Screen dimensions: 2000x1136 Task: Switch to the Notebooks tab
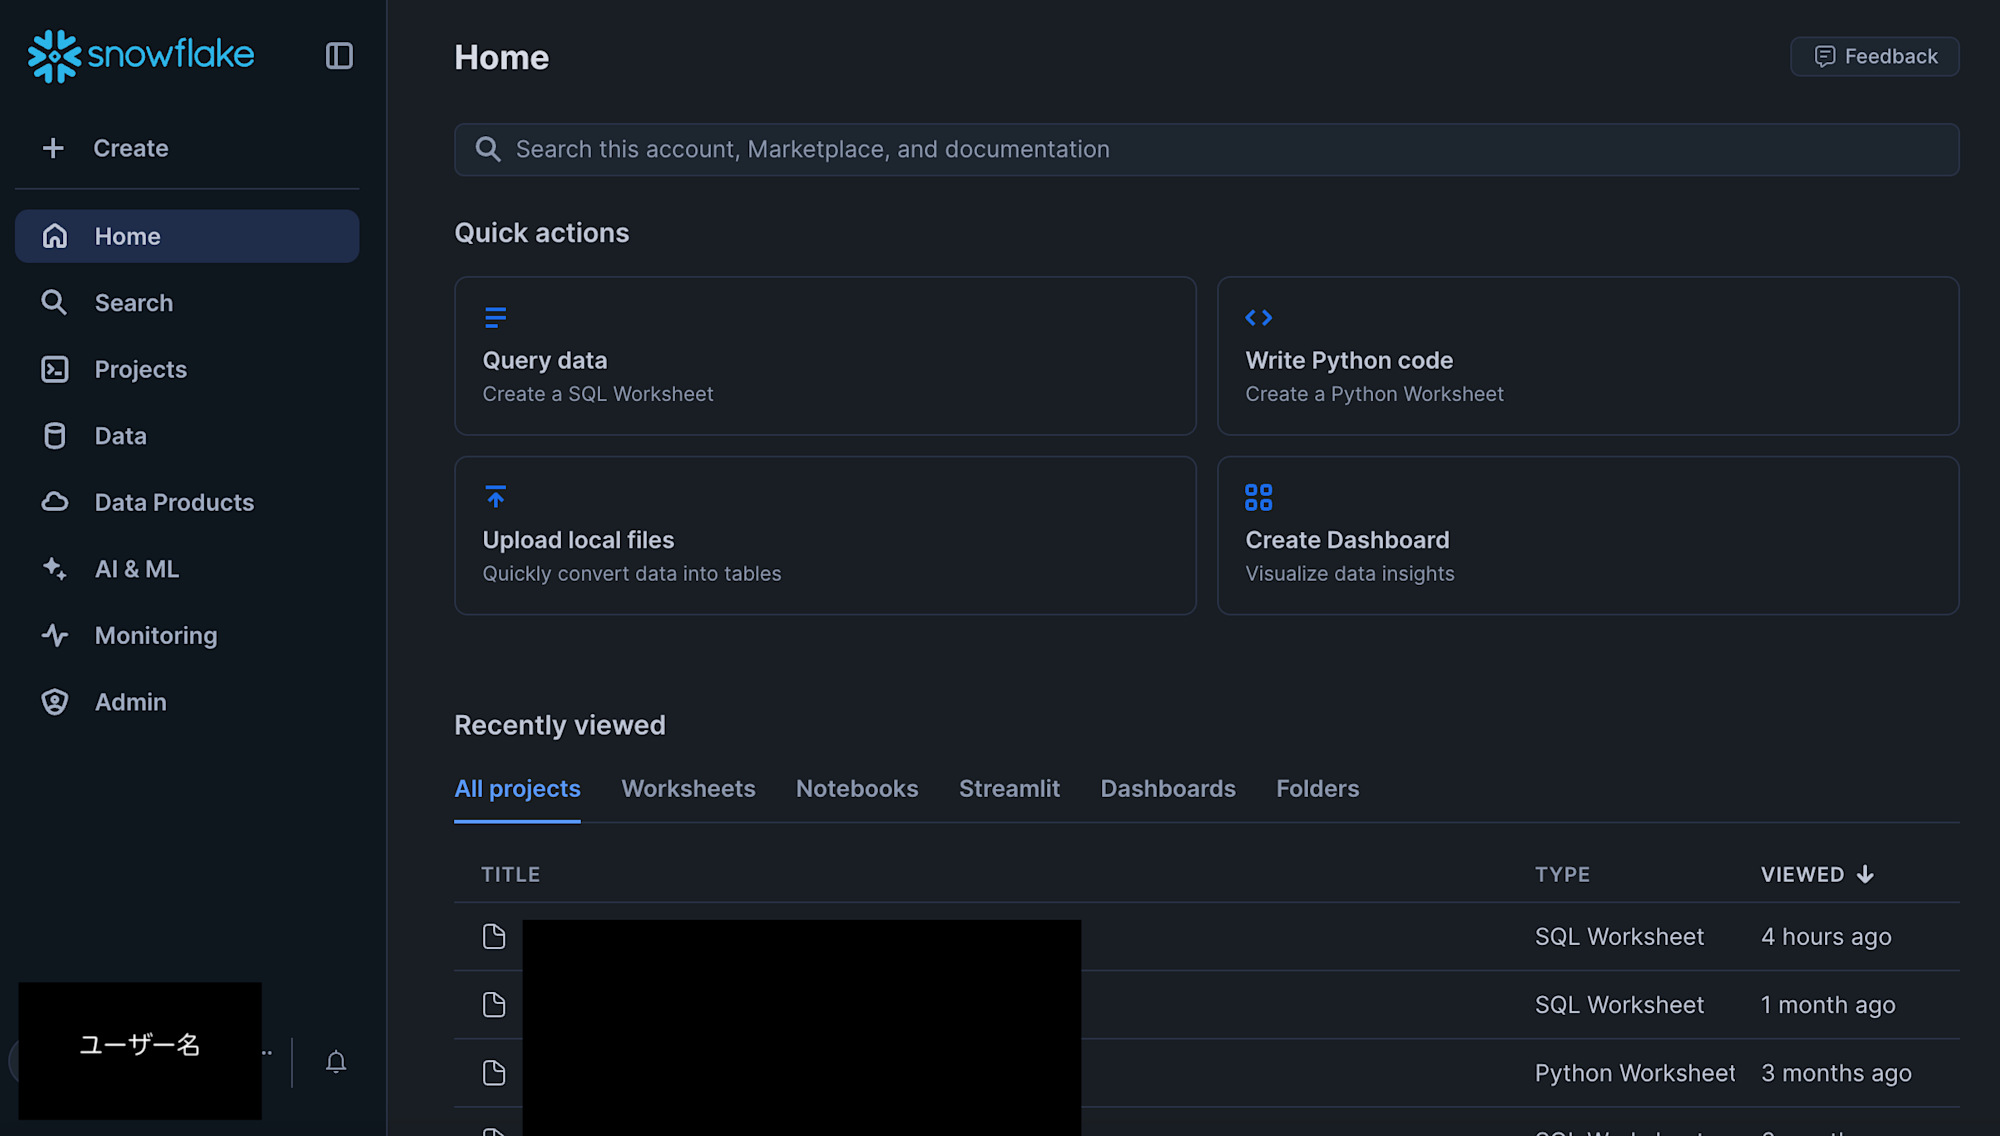point(857,788)
